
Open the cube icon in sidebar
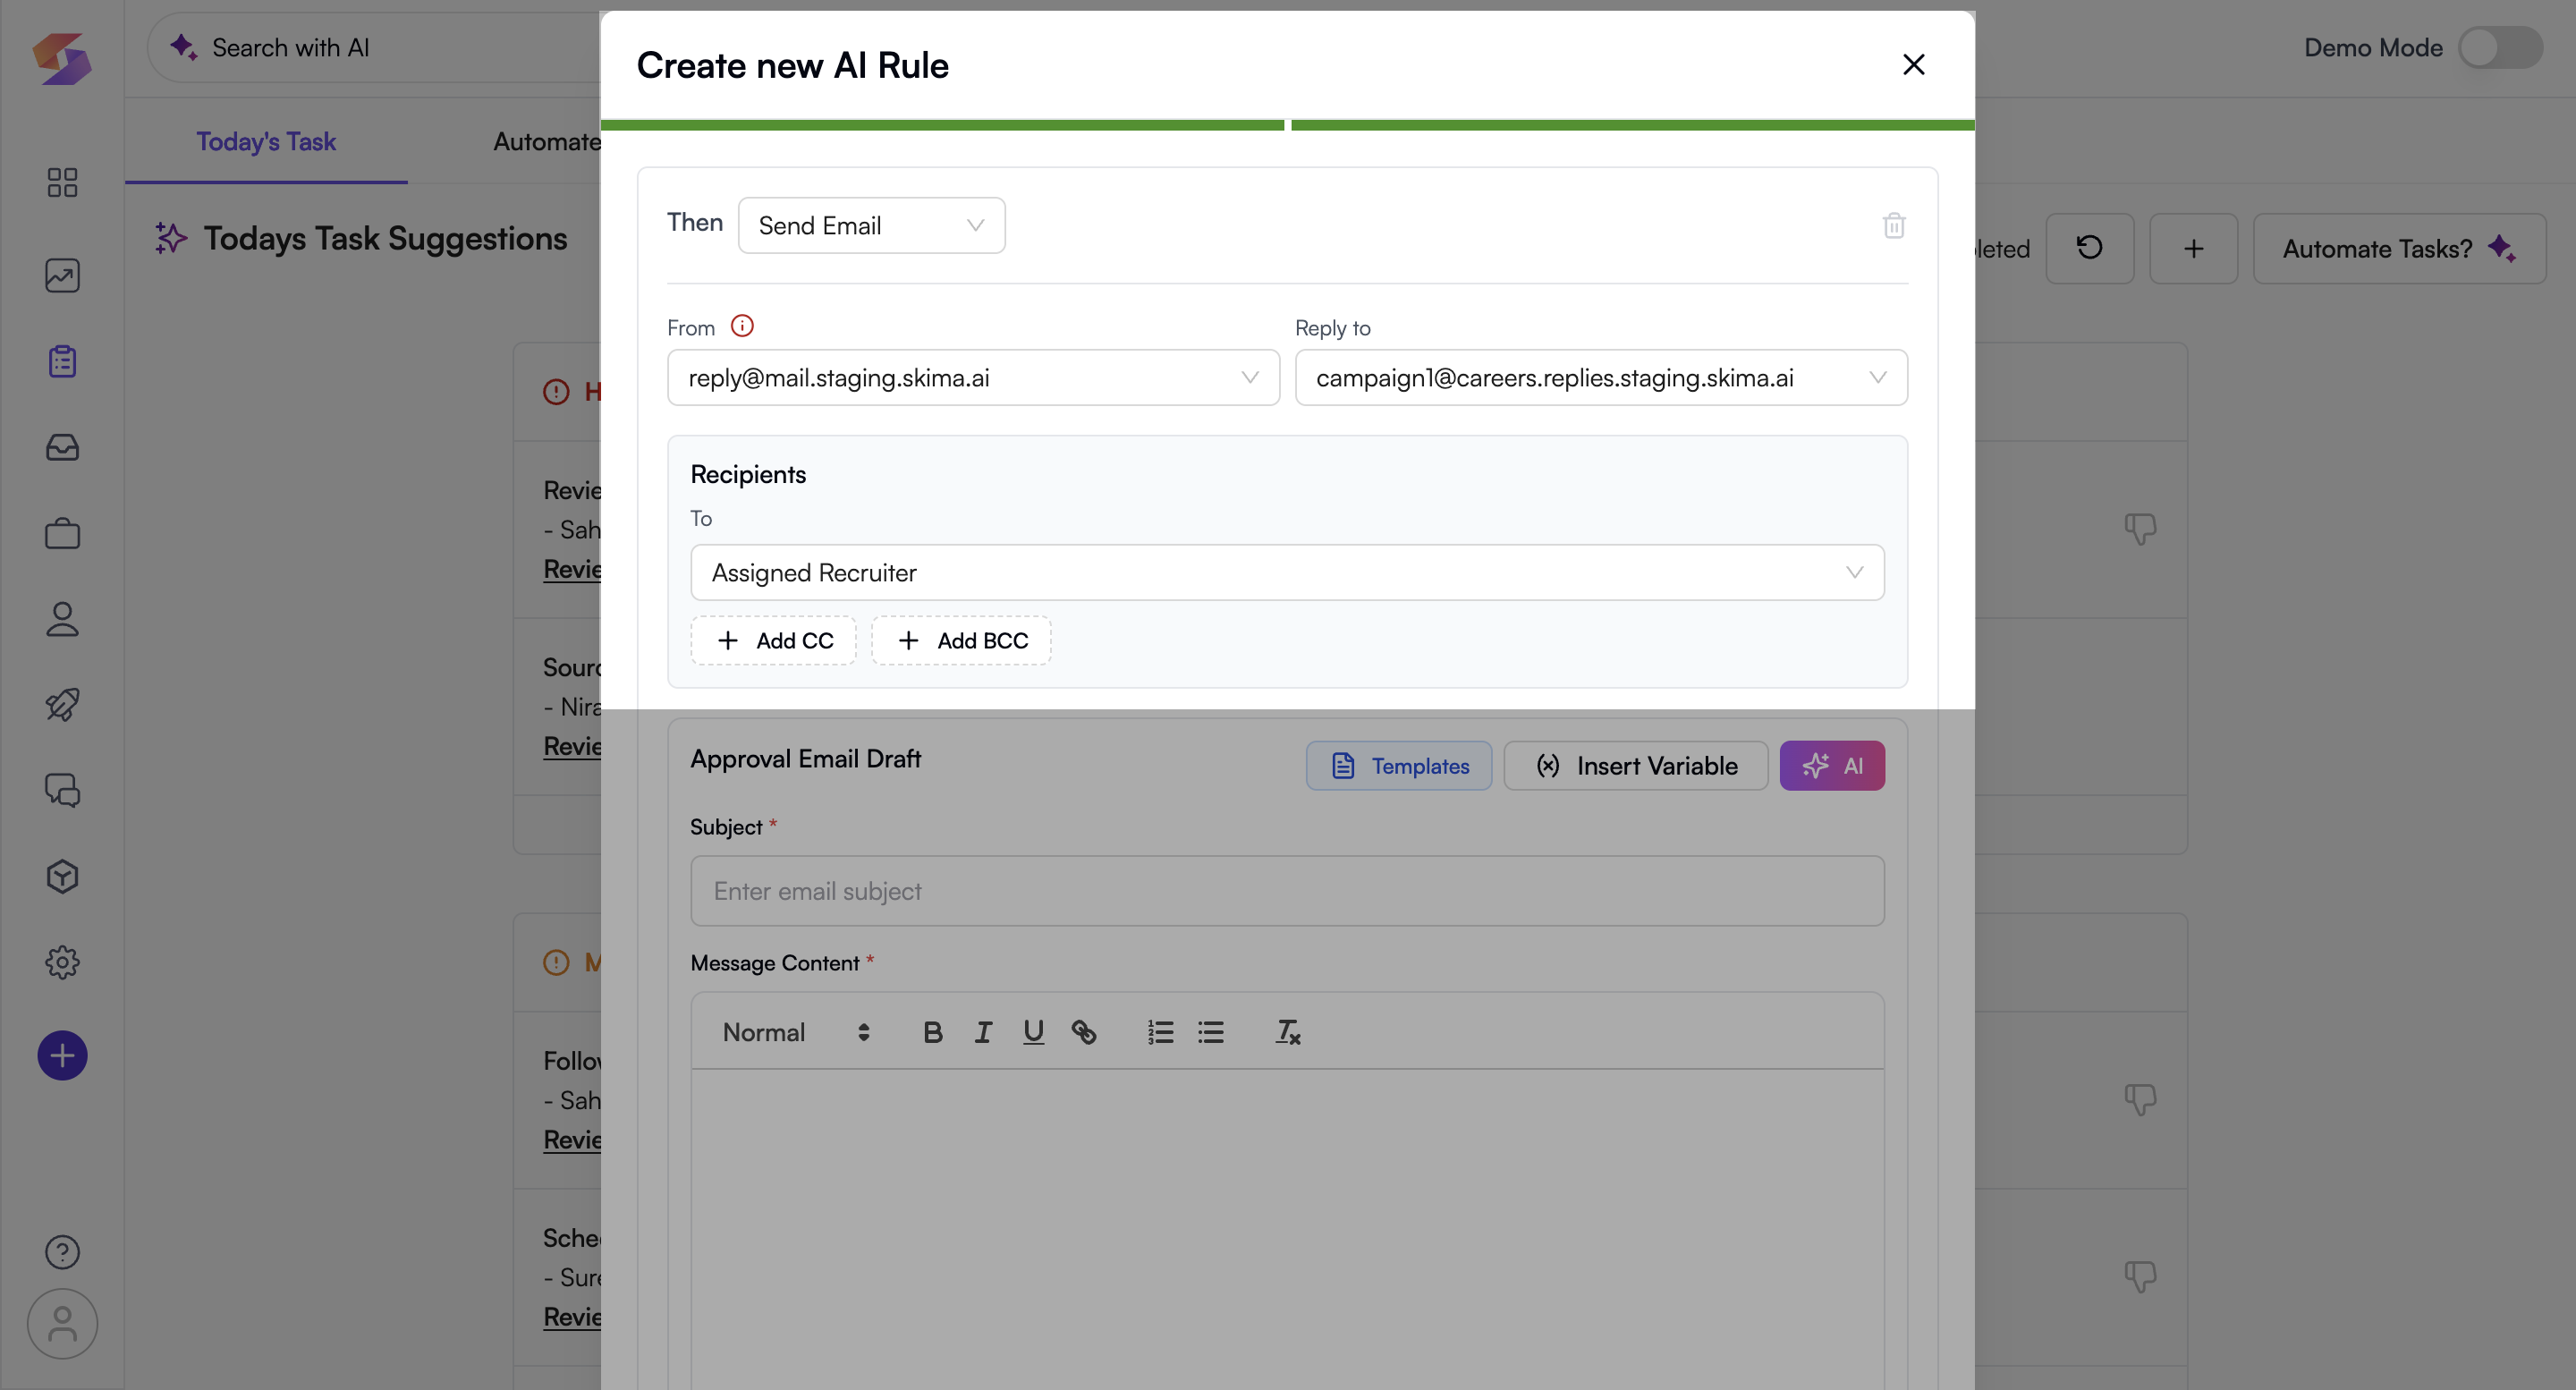tap(62, 876)
